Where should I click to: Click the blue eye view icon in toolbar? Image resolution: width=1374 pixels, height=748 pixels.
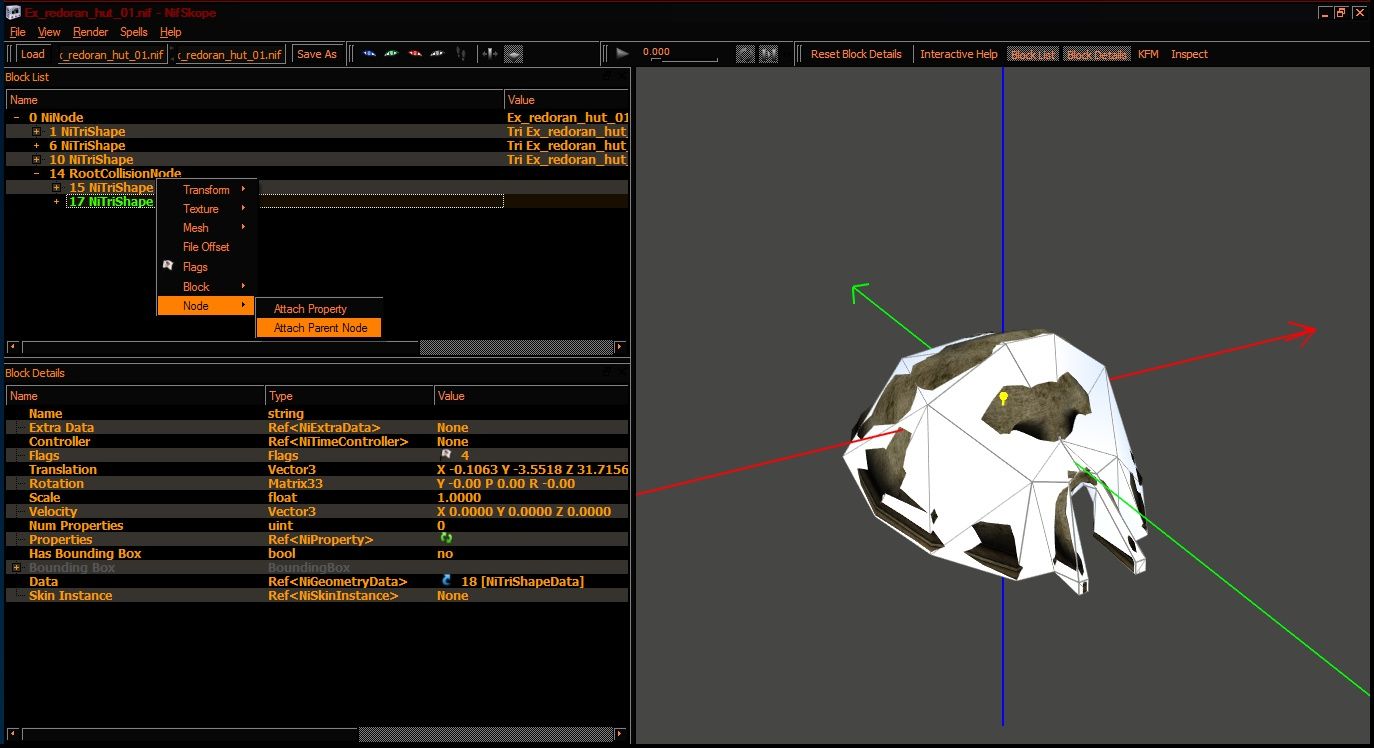(369, 53)
